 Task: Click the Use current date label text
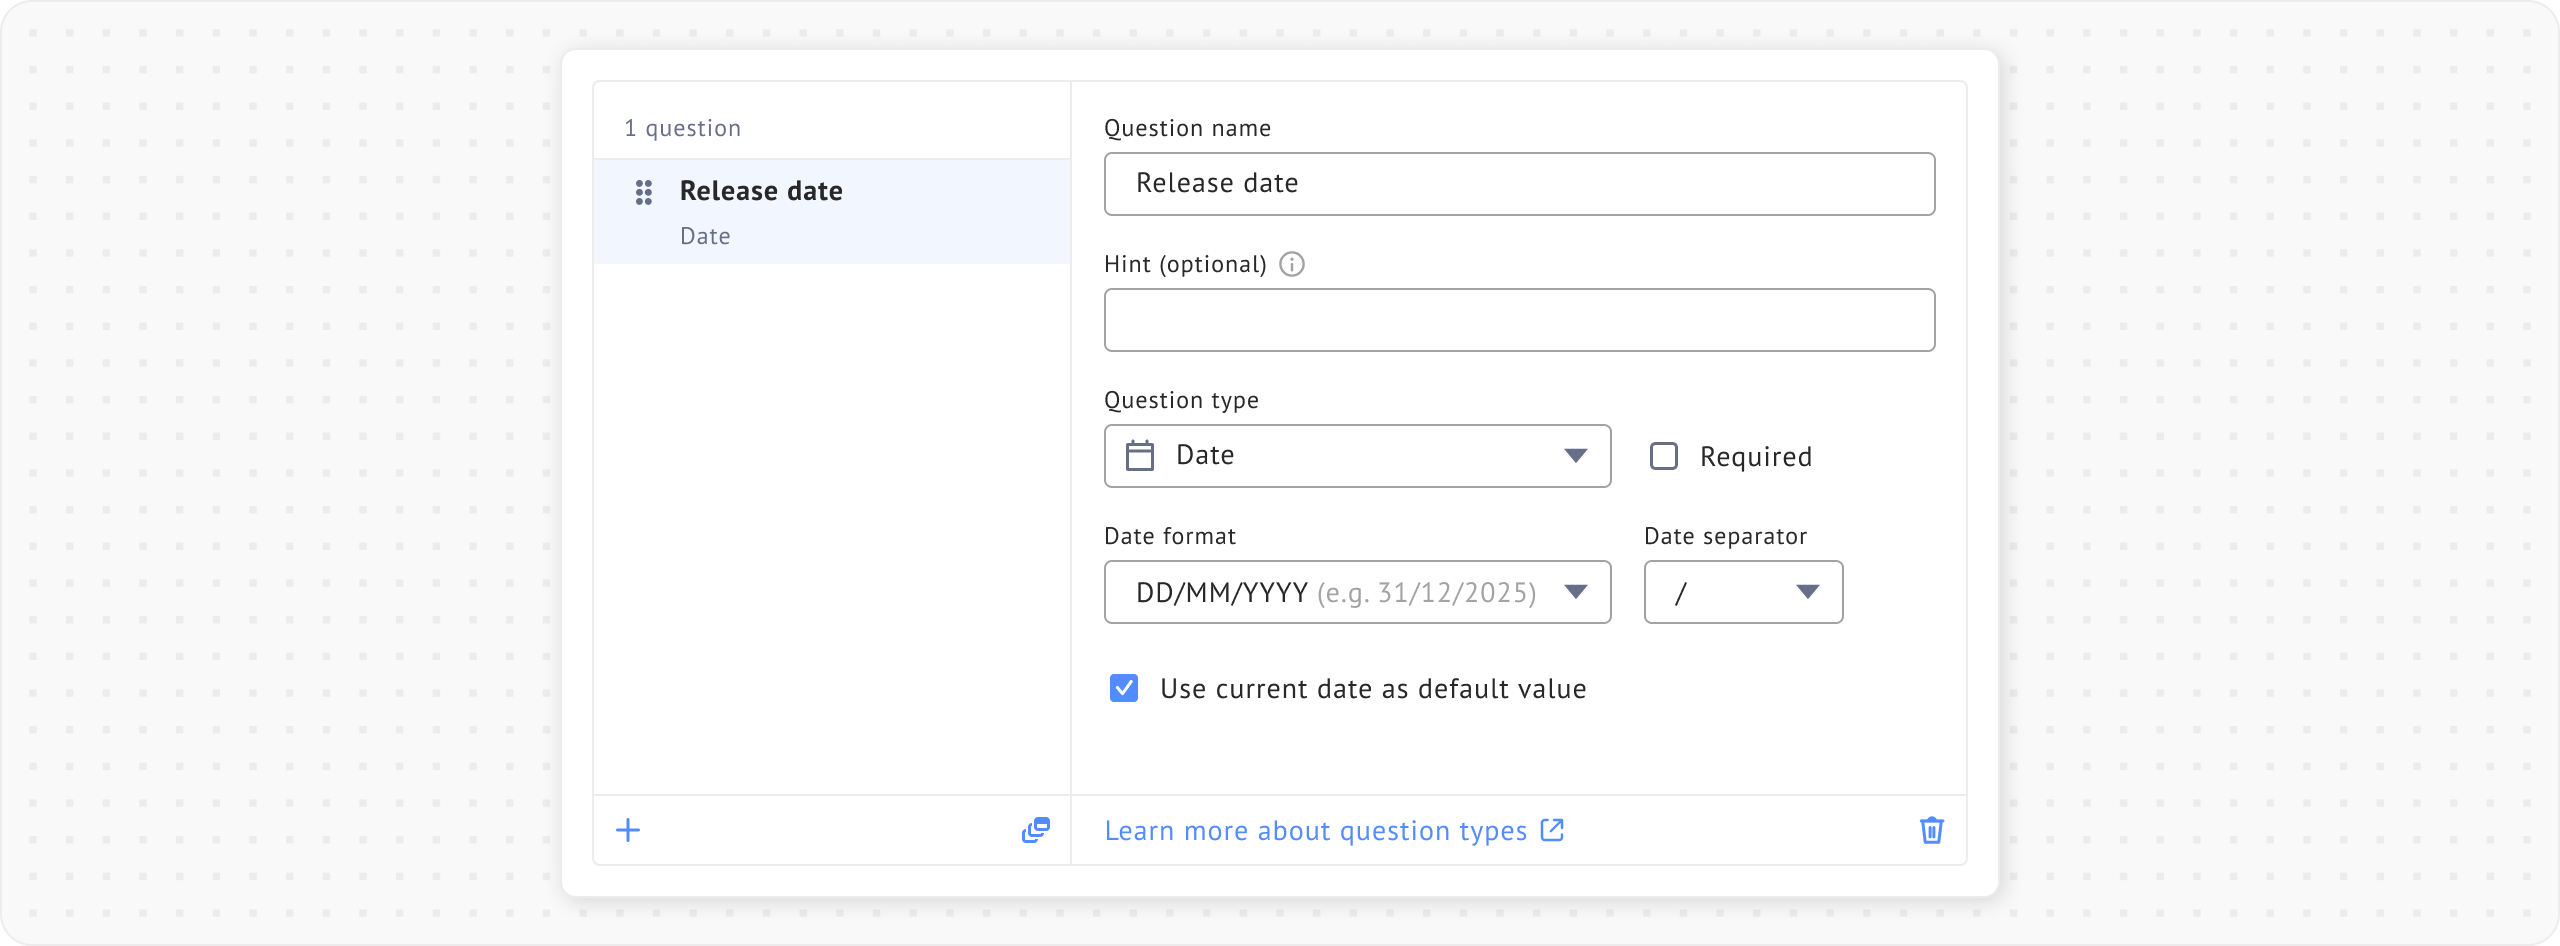click(1373, 689)
